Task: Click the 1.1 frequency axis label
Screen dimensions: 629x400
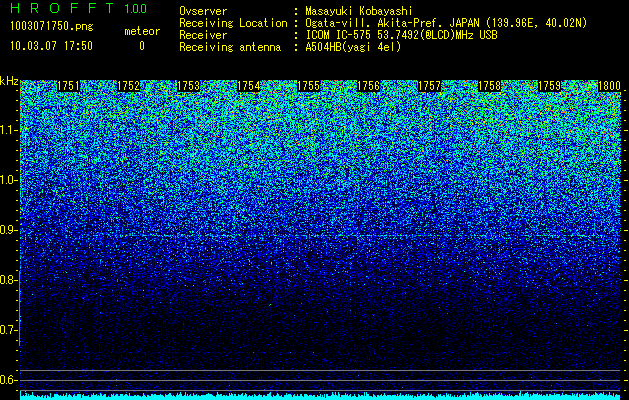Action: click(8, 131)
